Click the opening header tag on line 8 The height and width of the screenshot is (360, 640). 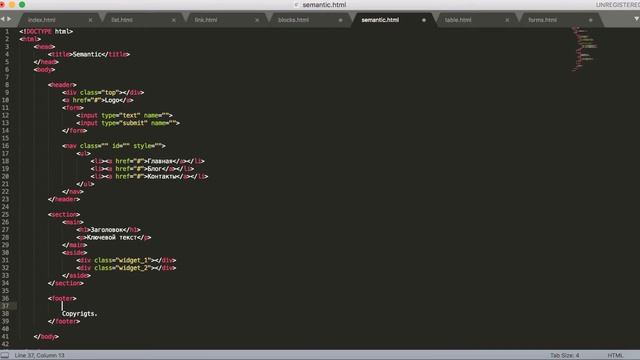(62, 85)
